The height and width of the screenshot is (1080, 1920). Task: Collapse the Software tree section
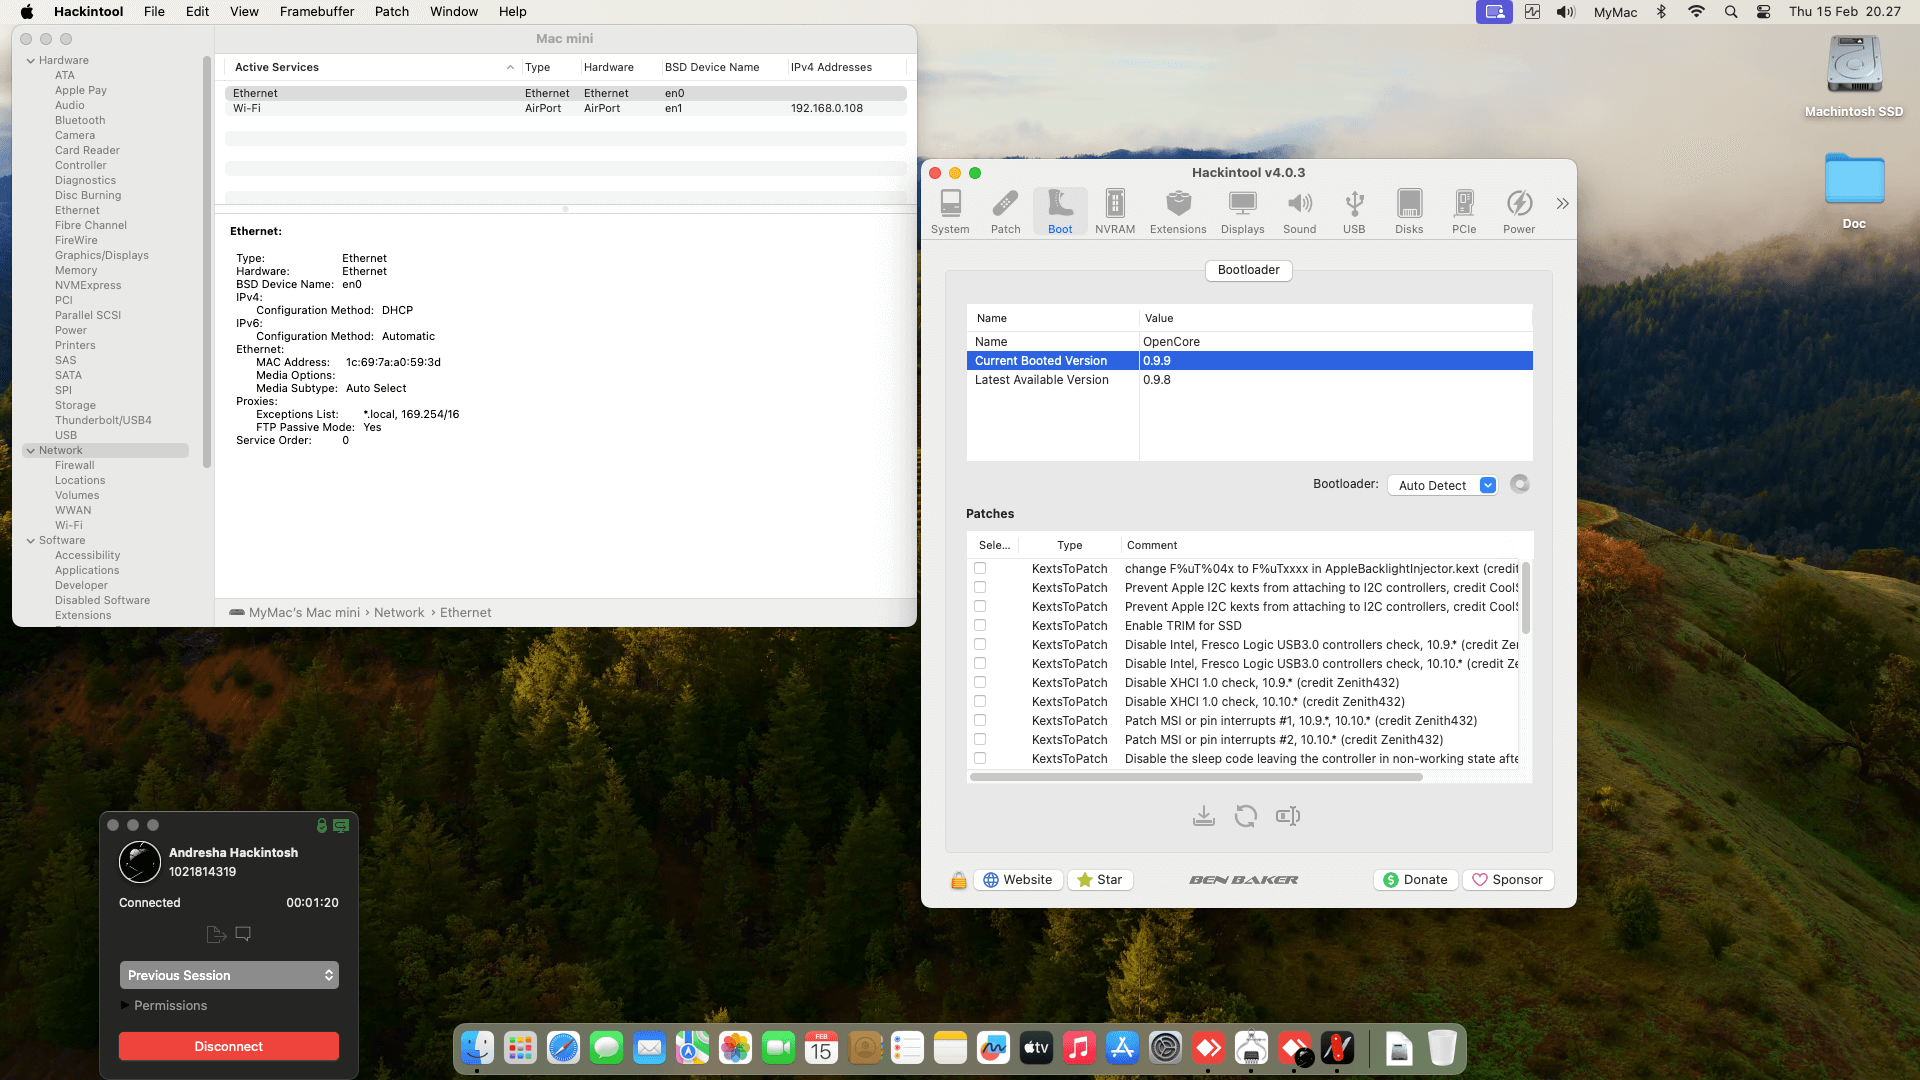(x=31, y=540)
